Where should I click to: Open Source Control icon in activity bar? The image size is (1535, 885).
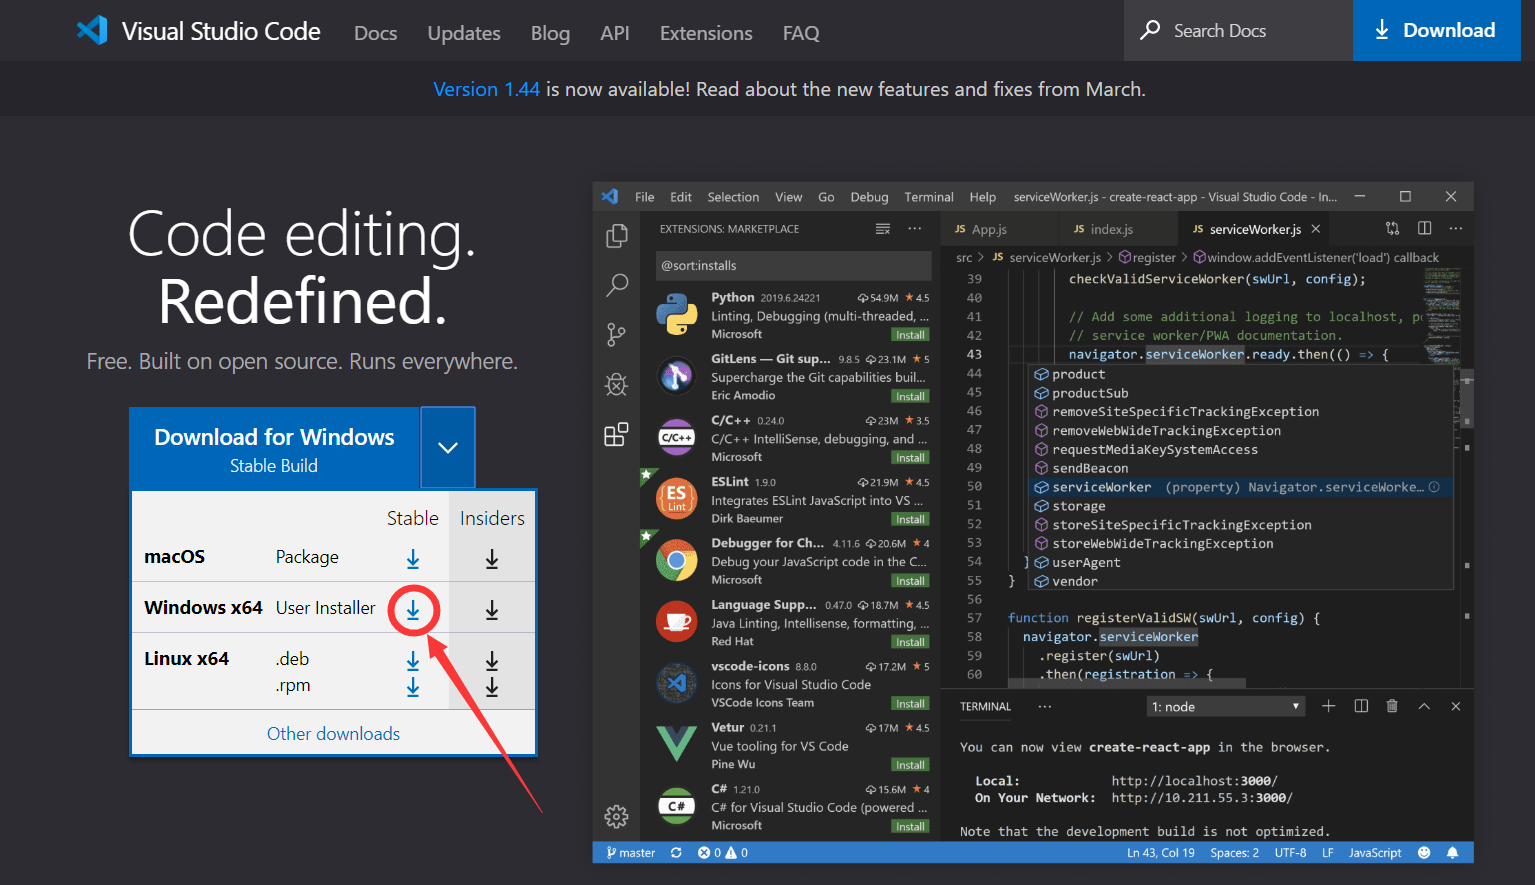617,335
